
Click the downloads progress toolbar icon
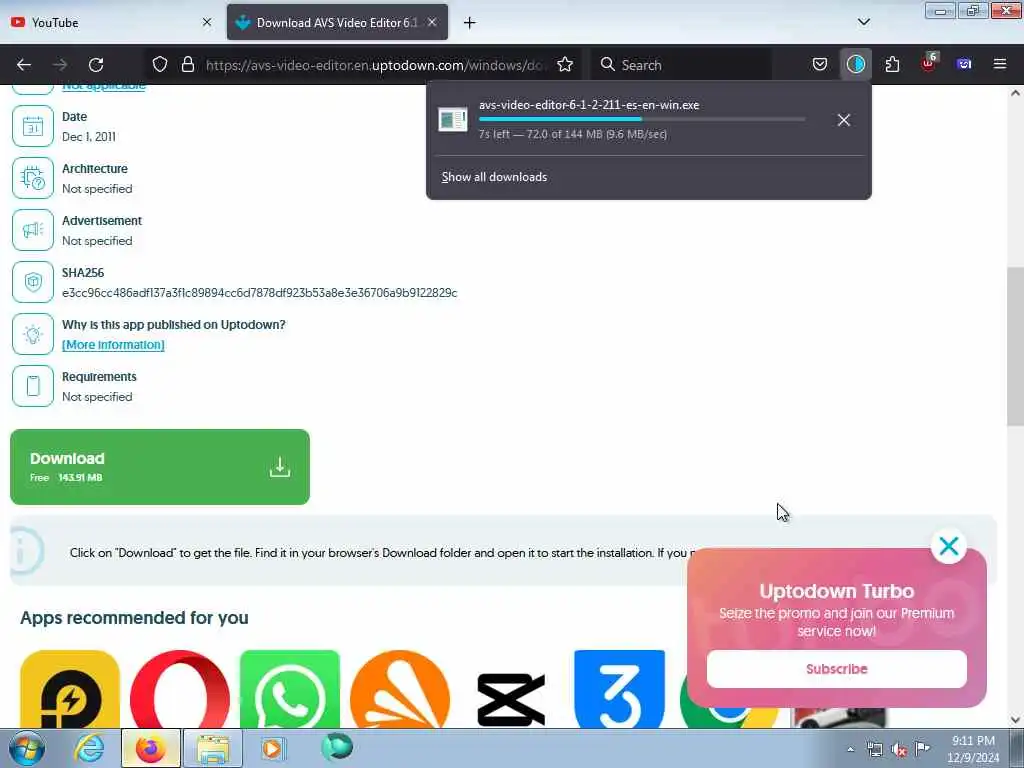[x=856, y=64]
